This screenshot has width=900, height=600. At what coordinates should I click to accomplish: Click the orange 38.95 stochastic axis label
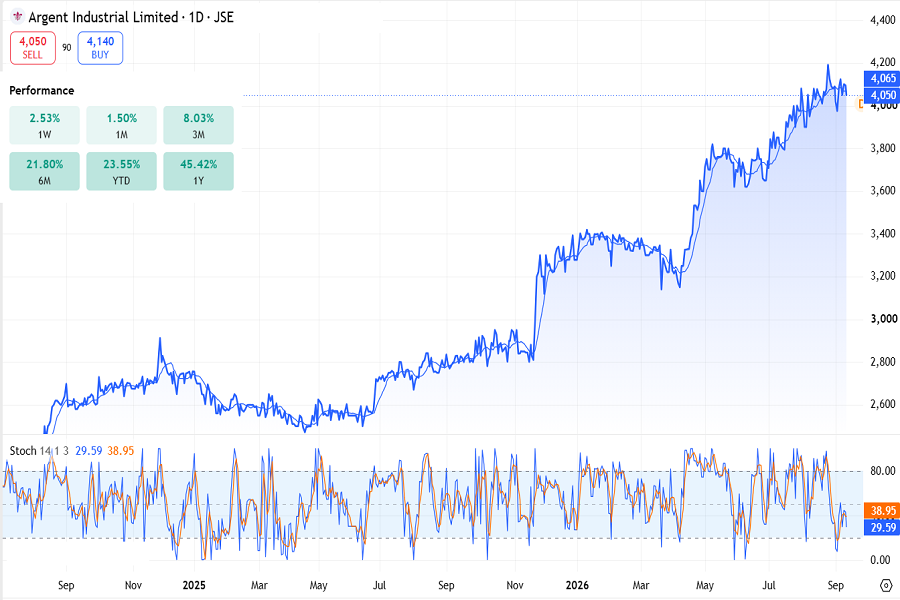882,510
